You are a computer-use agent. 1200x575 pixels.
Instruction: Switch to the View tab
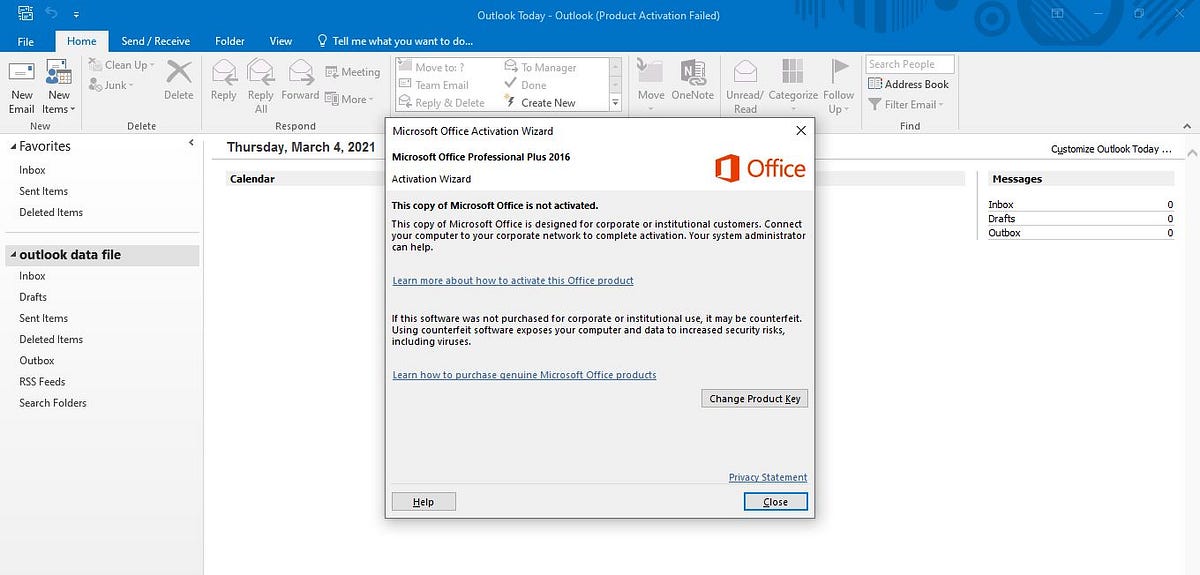point(281,41)
